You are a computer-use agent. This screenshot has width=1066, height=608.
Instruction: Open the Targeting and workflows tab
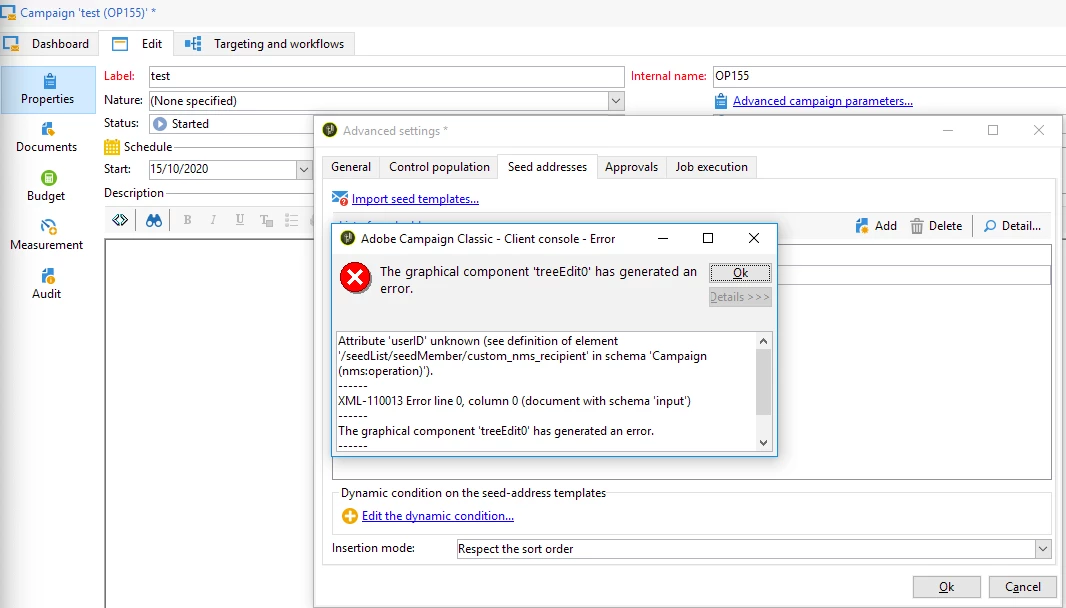point(265,44)
